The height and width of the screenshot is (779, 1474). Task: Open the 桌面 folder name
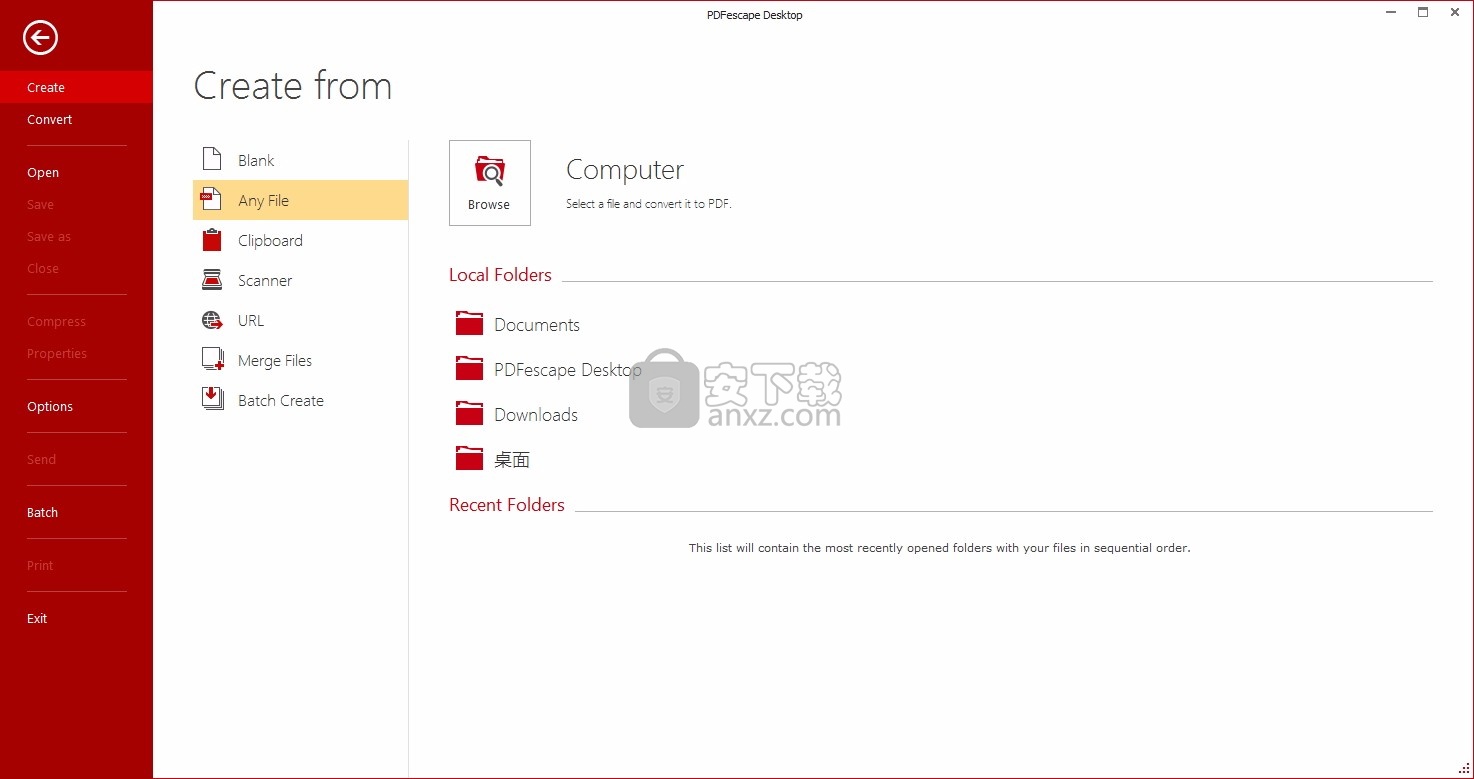coord(512,460)
